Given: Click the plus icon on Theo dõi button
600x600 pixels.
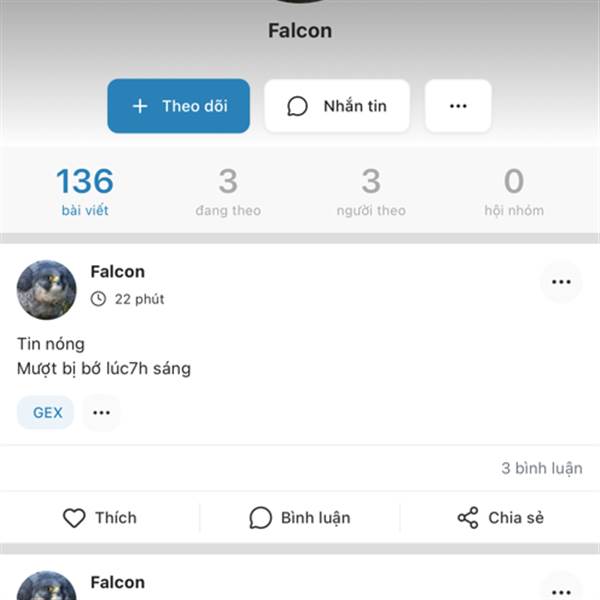Looking at the screenshot, I should pos(140,106).
